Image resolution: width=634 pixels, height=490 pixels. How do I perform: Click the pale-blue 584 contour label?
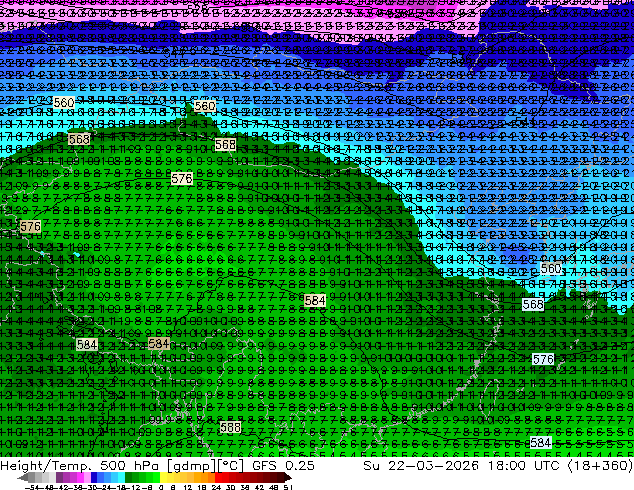541,443
